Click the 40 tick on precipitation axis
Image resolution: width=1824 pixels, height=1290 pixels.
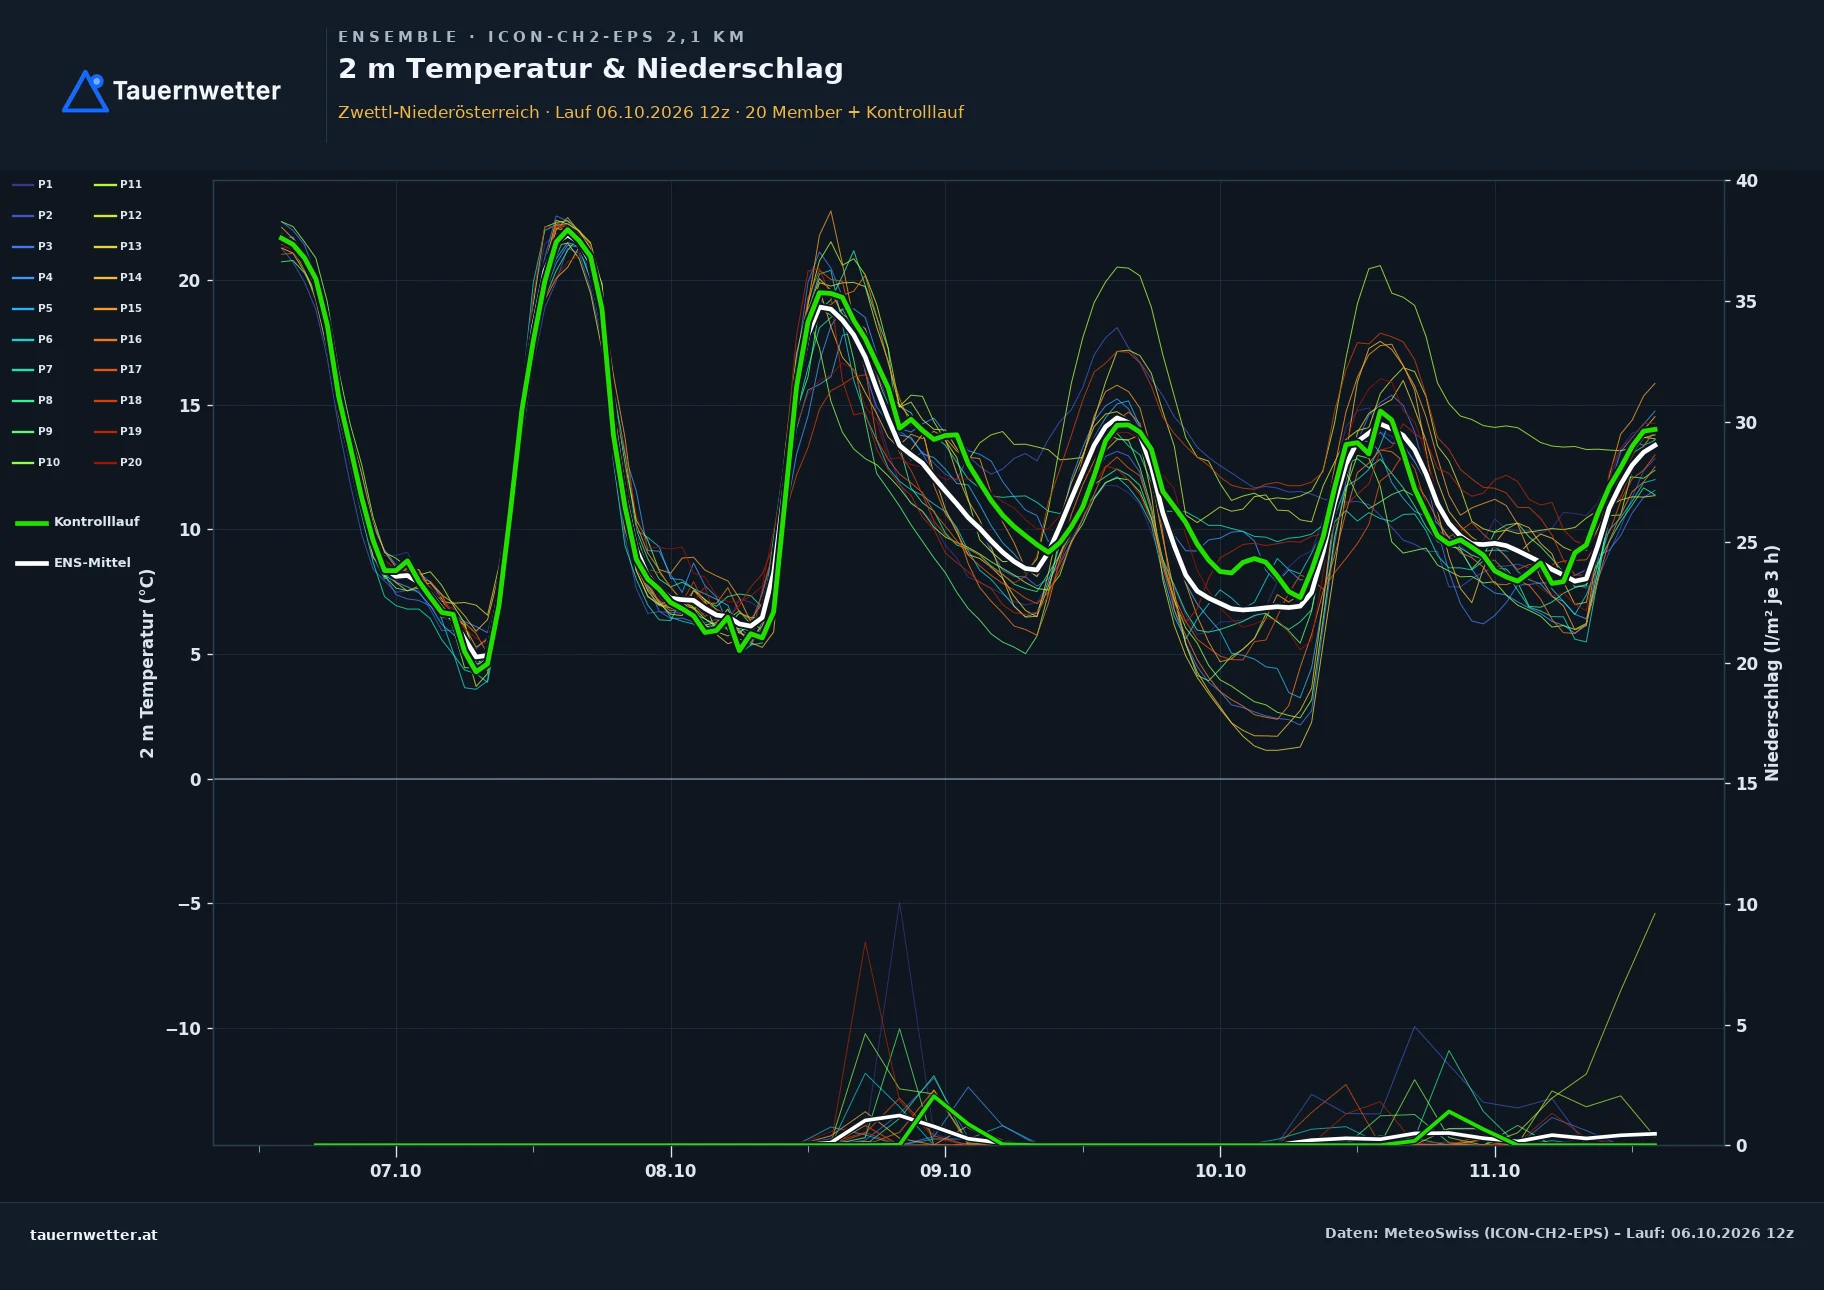point(1747,181)
